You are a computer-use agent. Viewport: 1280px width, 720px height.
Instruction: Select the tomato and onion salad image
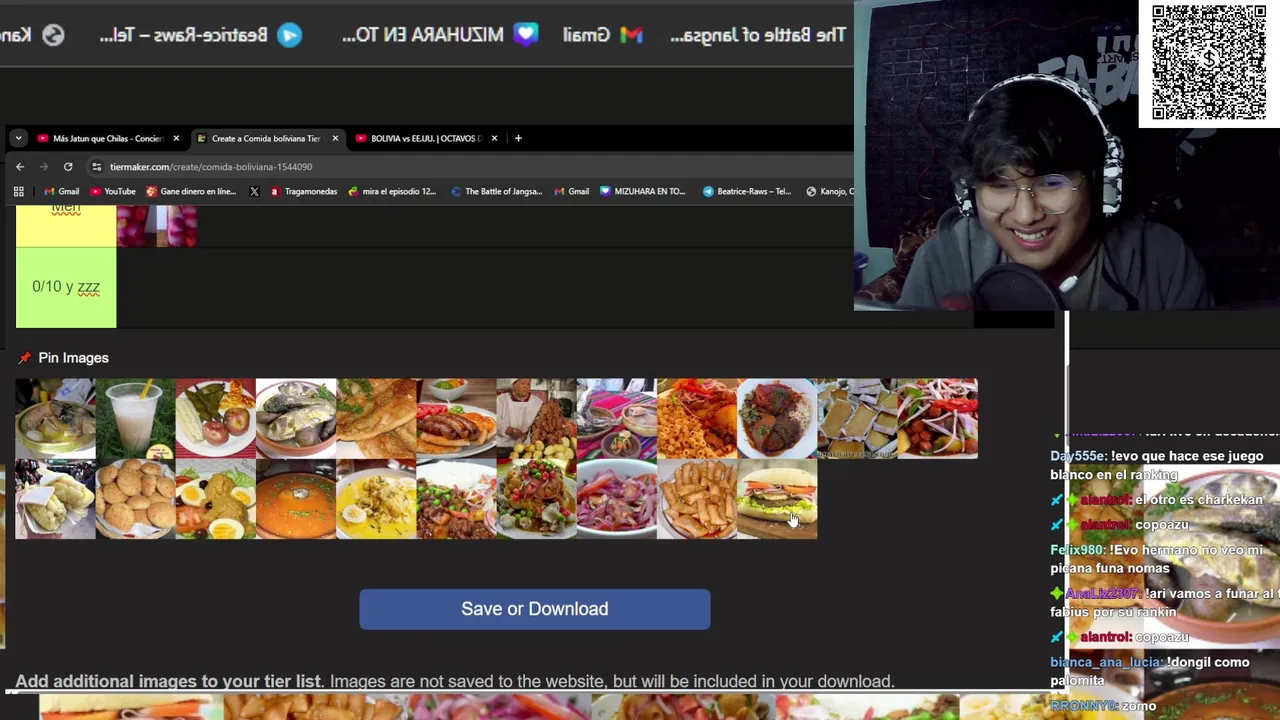937,418
